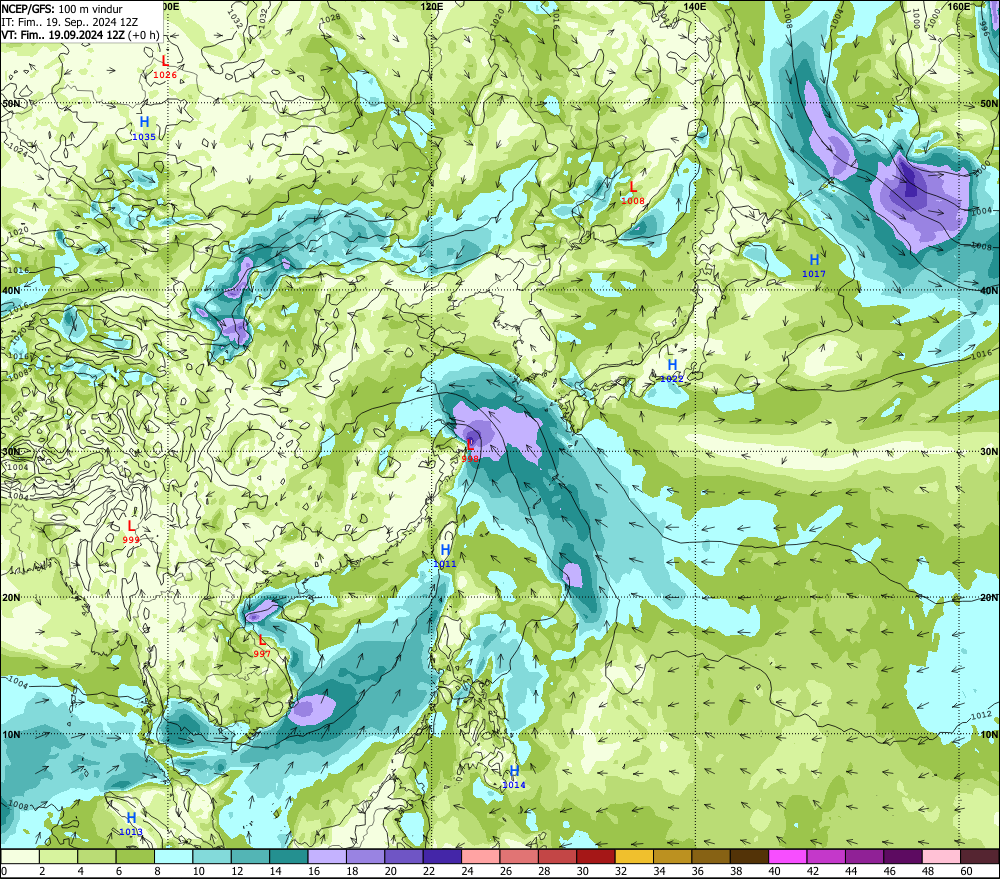Click the pale yellow 0–2 legend swatch
The image size is (1000, 879).
click(20, 856)
